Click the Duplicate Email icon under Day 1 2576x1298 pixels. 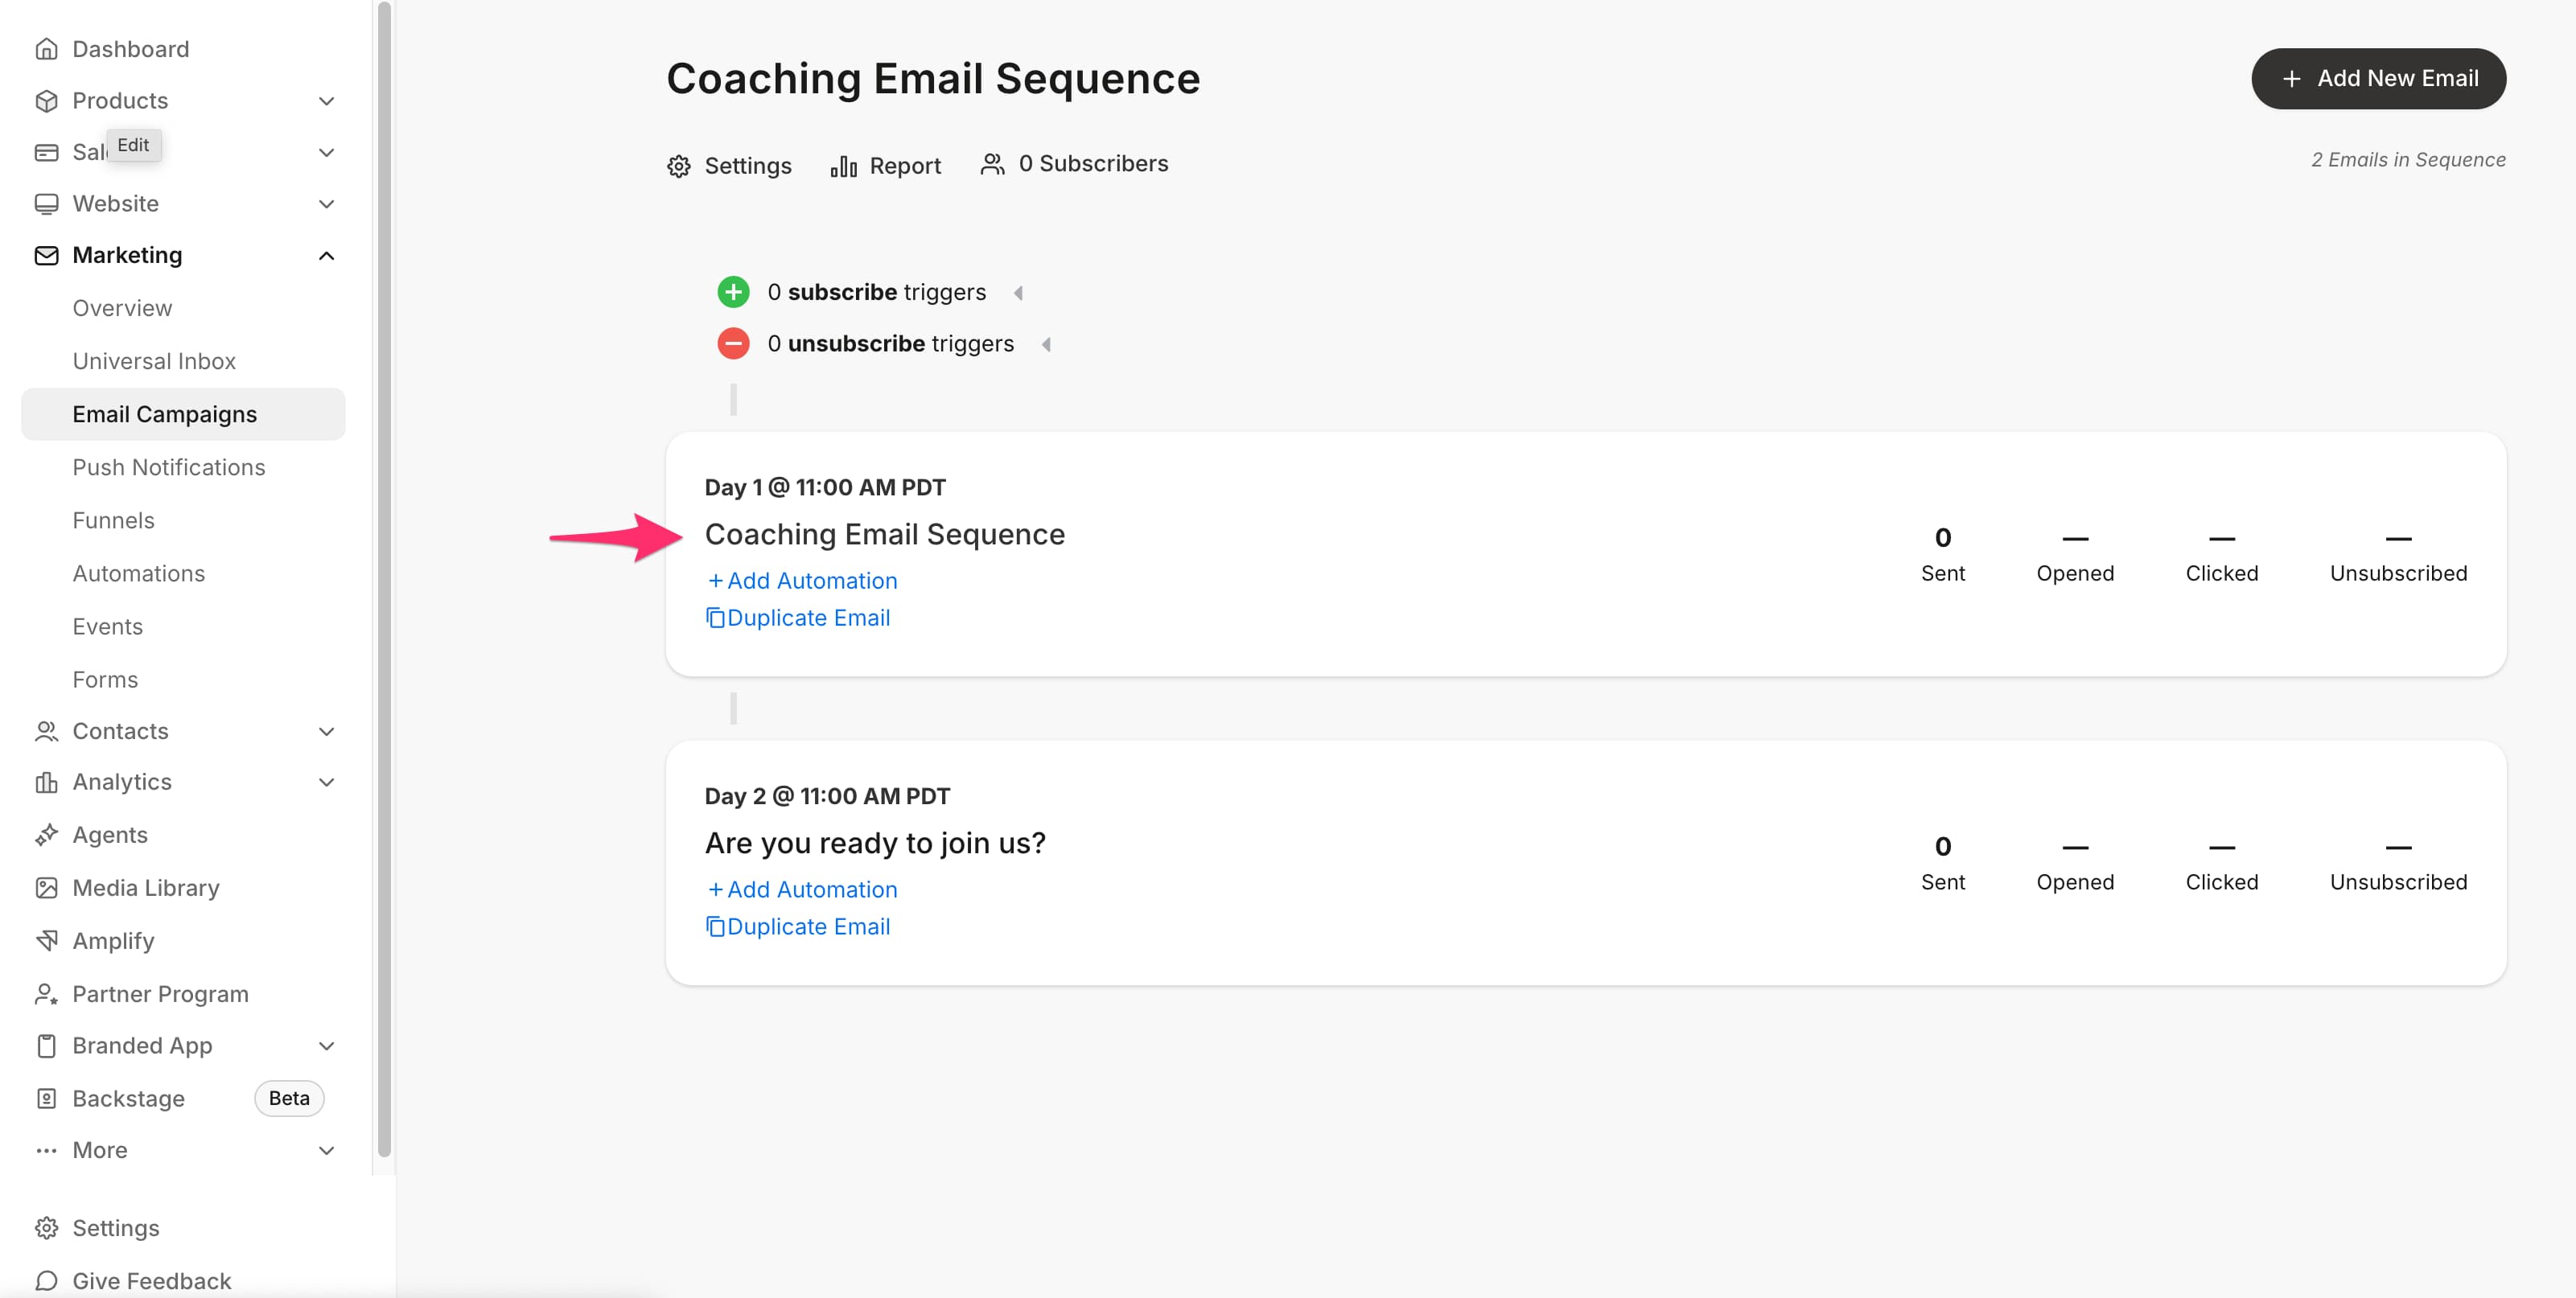point(715,618)
